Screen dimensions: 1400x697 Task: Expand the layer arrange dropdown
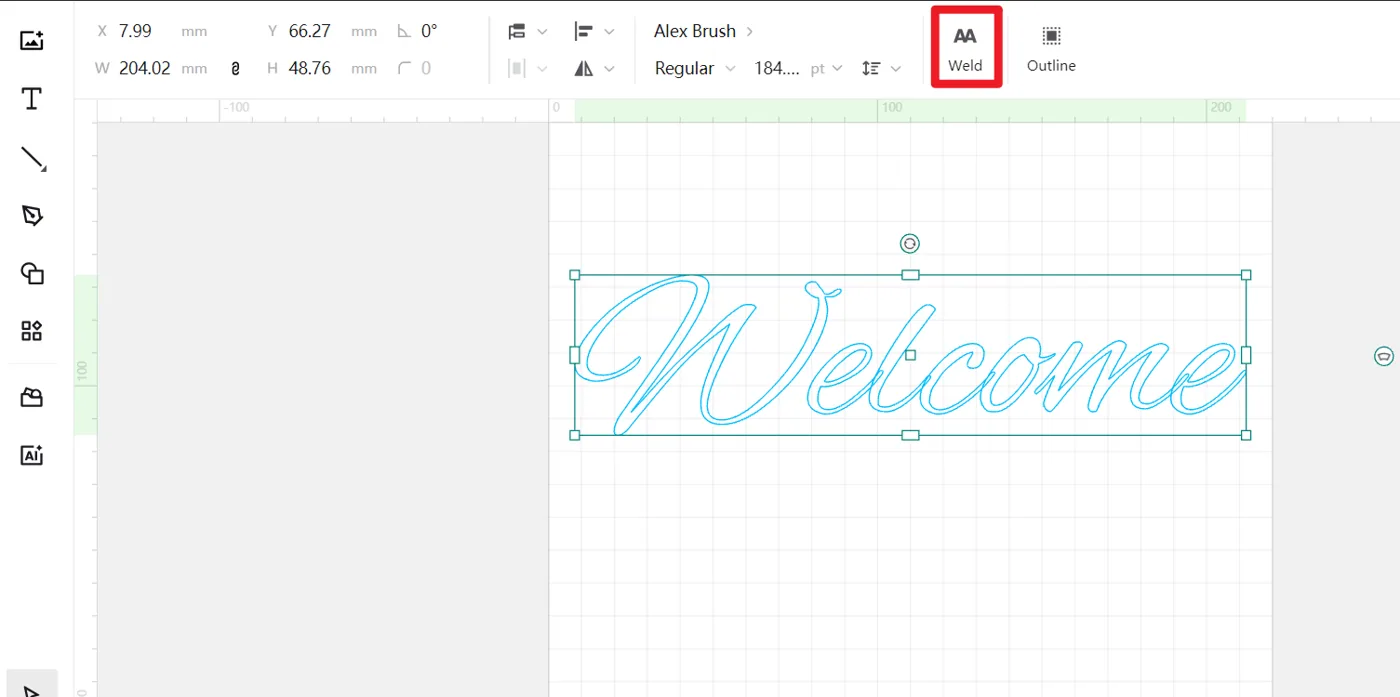click(528, 32)
